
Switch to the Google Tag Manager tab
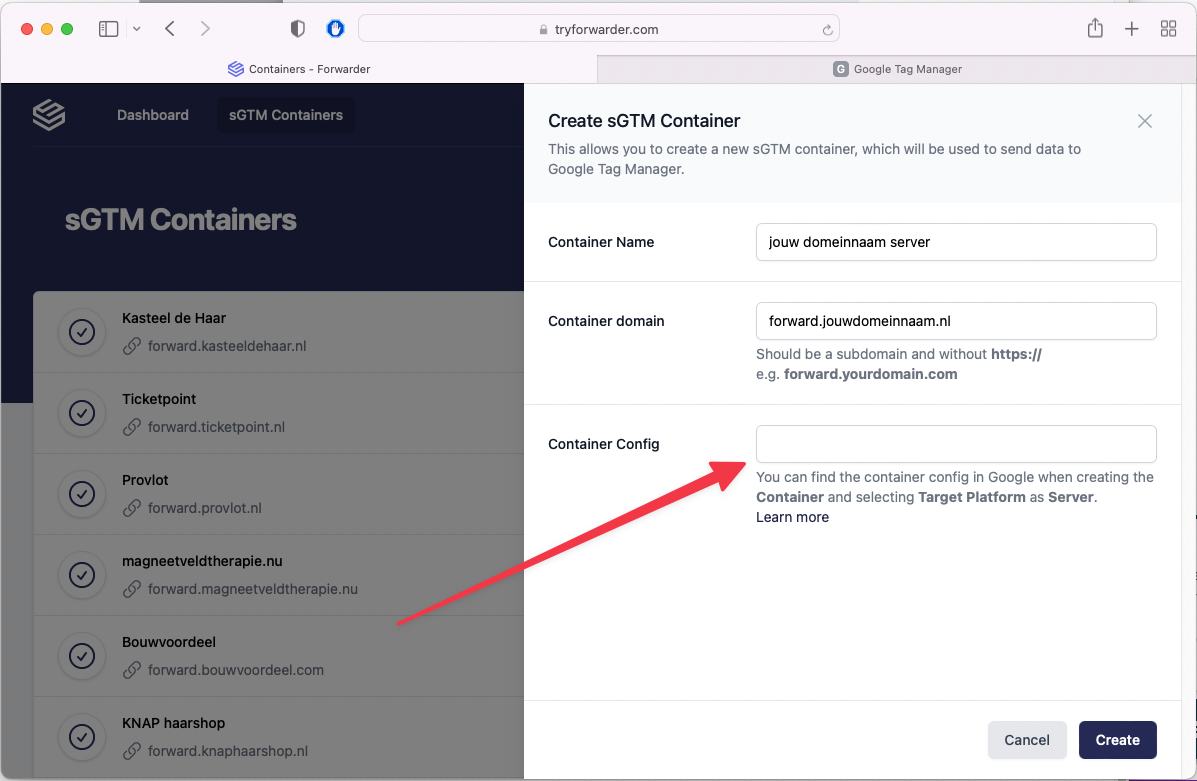click(x=897, y=69)
